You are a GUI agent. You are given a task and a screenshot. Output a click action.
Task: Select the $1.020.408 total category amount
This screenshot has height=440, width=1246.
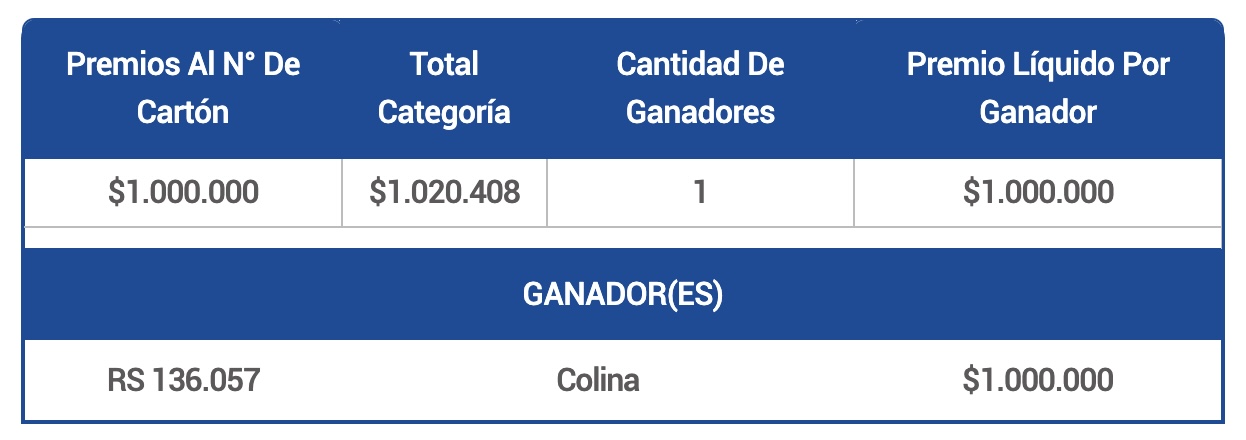pyautogui.click(x=444, y=192)
